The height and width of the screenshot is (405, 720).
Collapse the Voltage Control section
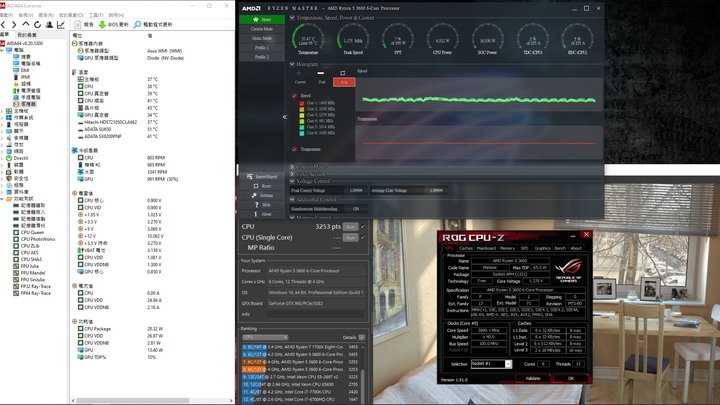[292, 181]
